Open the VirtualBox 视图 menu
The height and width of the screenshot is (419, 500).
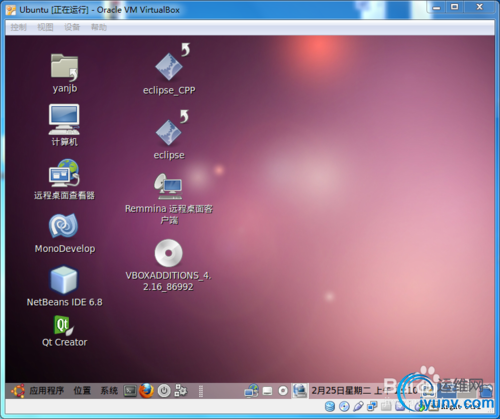[45, 27]
